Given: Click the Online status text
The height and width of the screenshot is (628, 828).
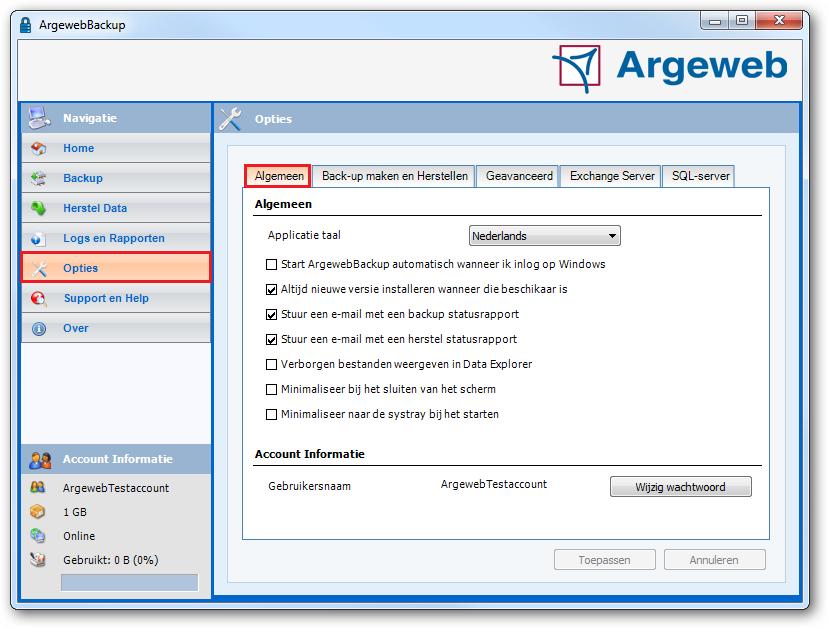Looking at the screenshot, I should tap(79, 536).
